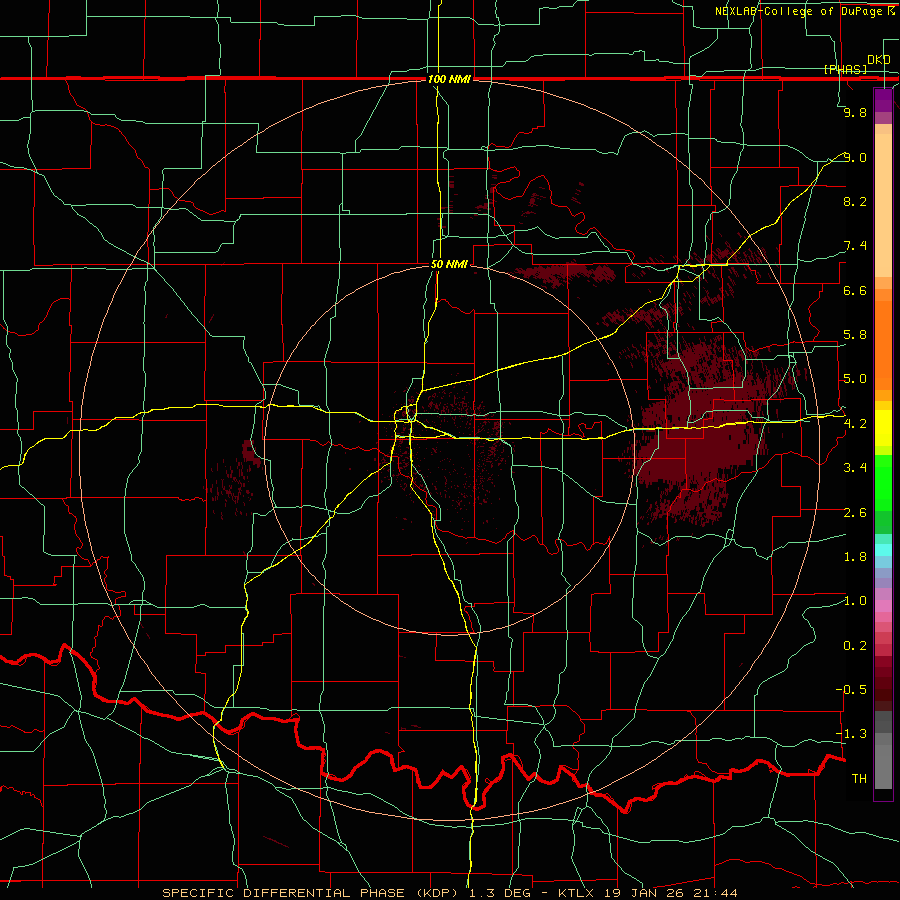The width and height of the screenshot is (900, 900).
Task: Click the 2.6 scale value
Action: click(855, 513)
